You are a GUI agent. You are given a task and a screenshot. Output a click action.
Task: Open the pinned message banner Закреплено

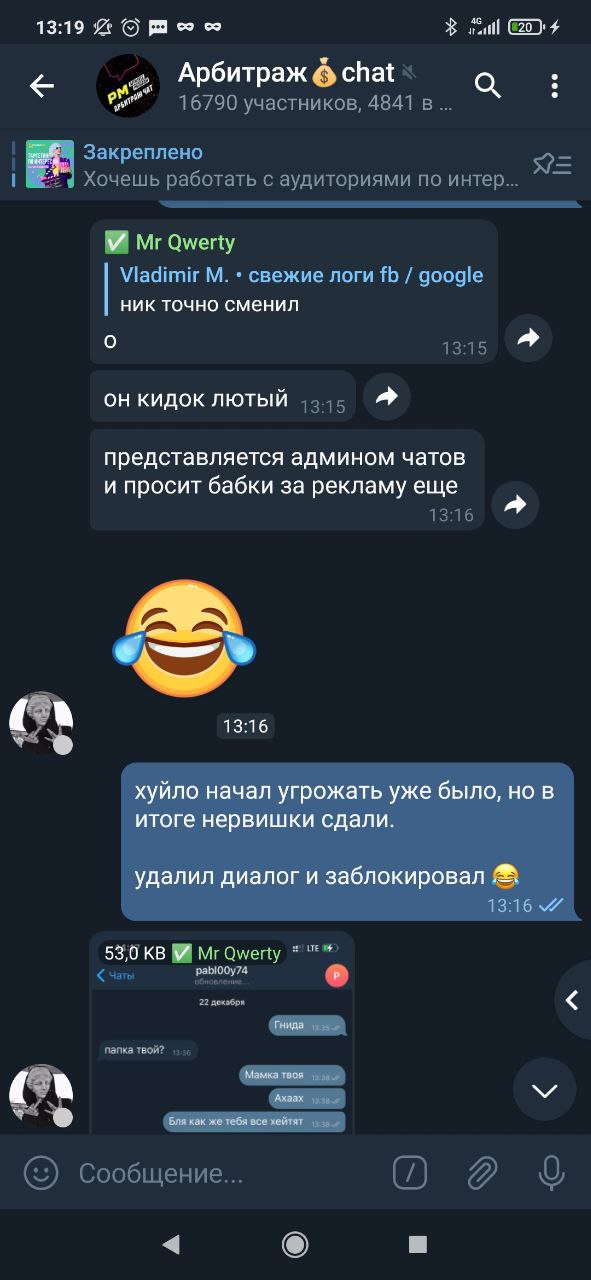point(270,165)
